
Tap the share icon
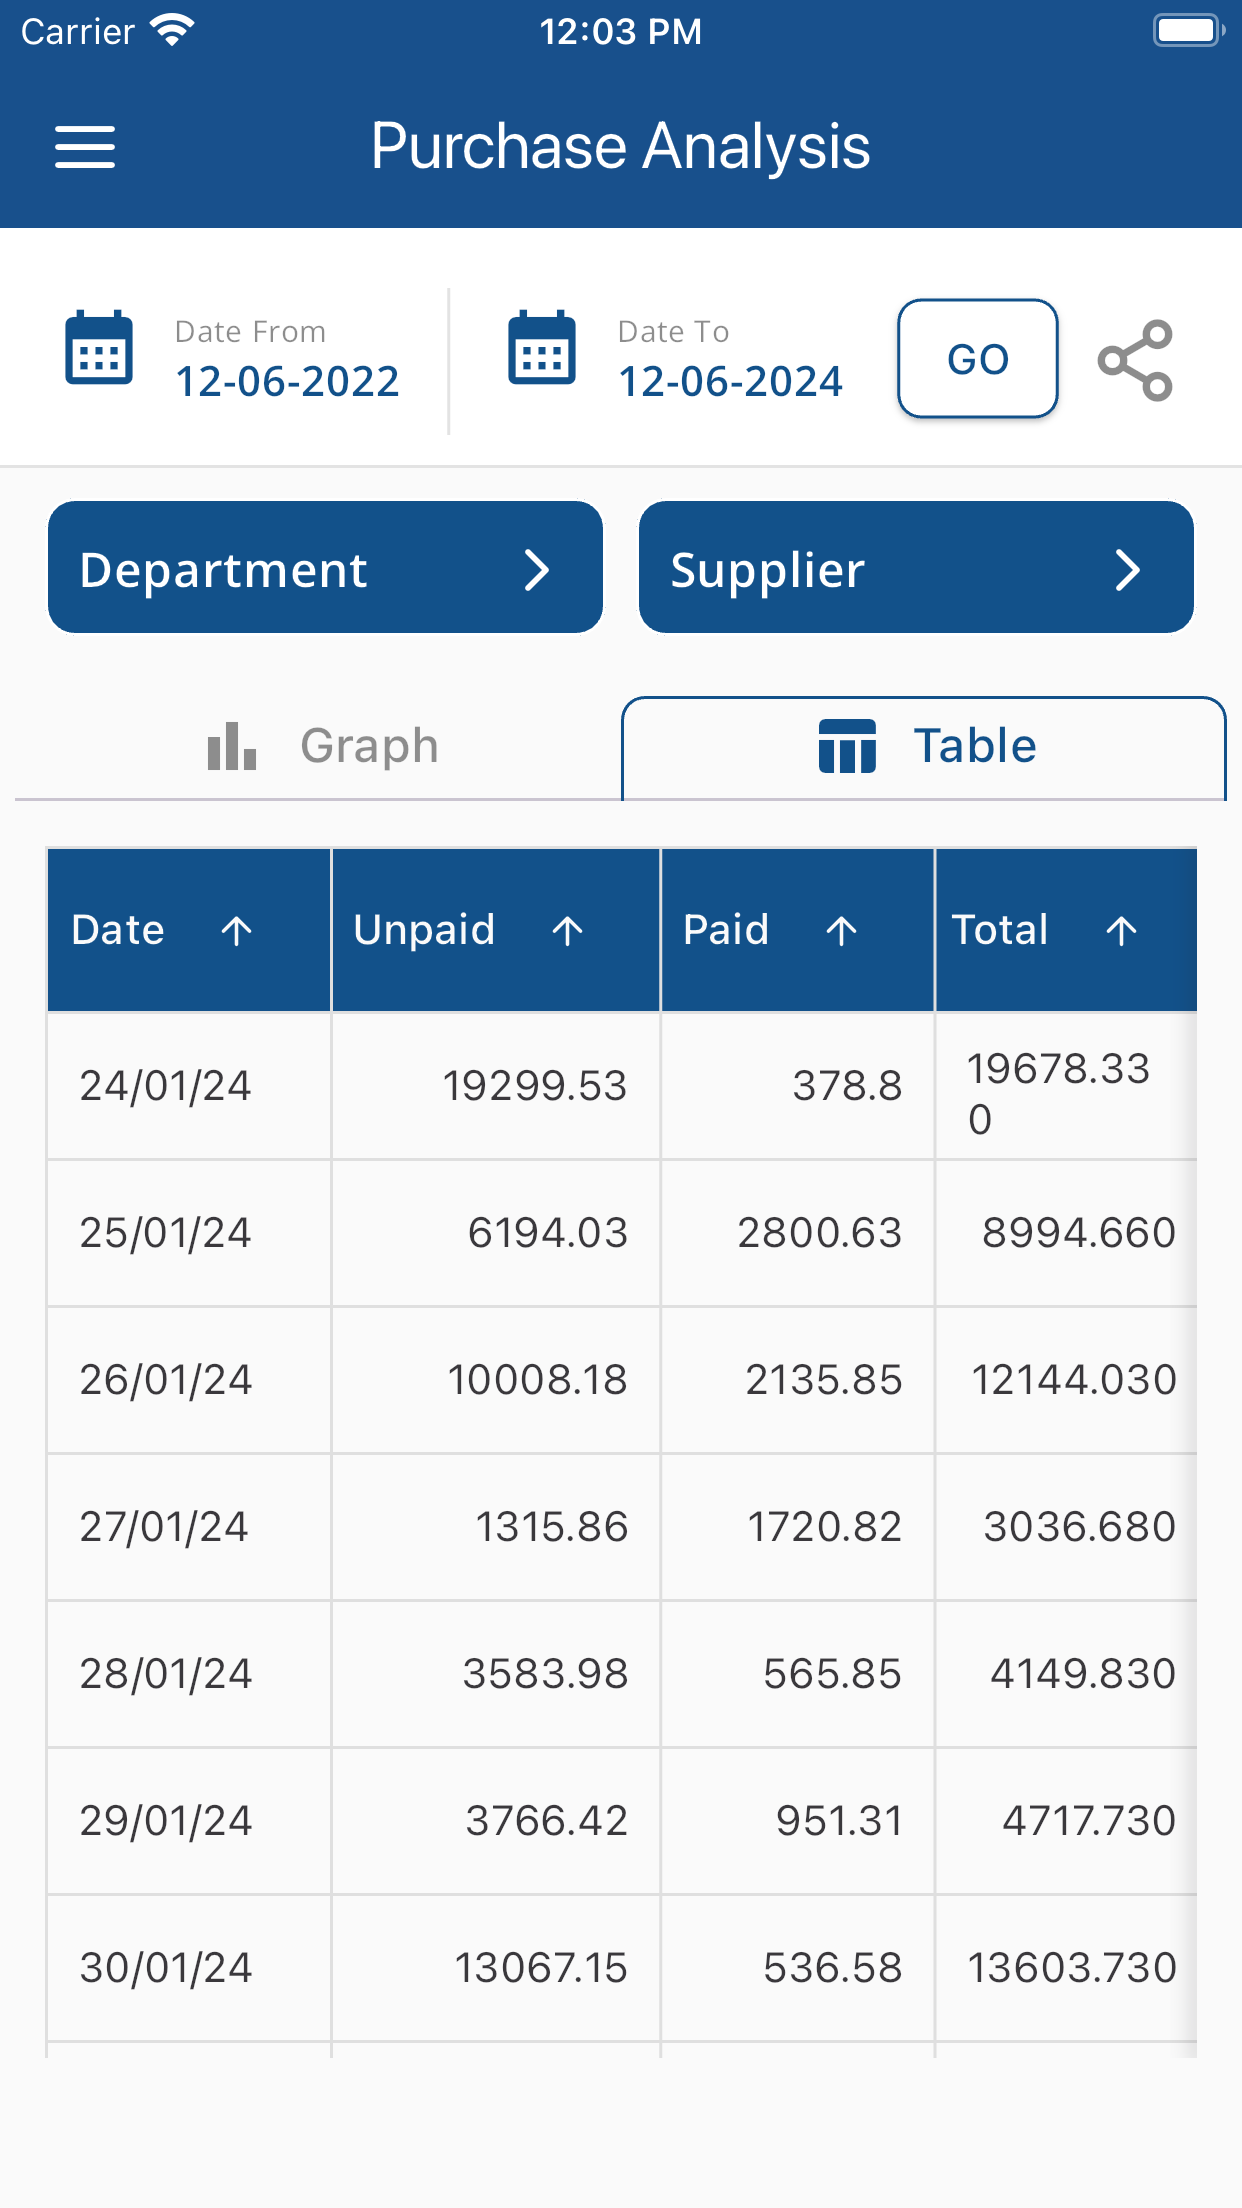coord(1135,360)
